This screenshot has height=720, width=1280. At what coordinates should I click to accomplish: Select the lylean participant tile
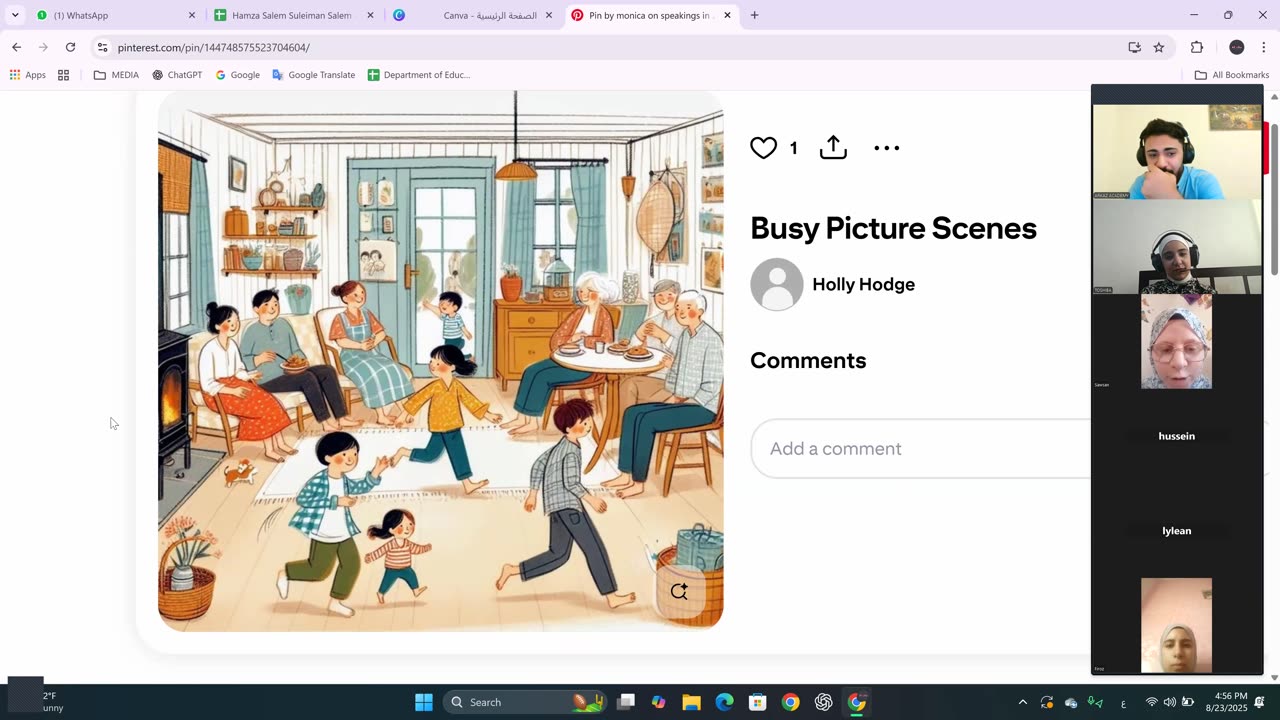1177,531
